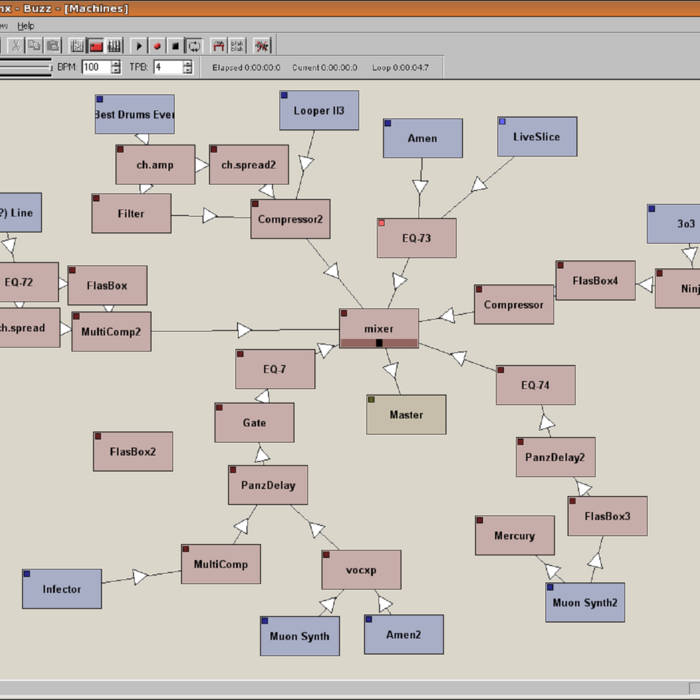Image resolution: width=700 pixels, height=700 pixels.
Task: Click the connection arrow between Infector and MultiComp
Action: pos(140,577)
